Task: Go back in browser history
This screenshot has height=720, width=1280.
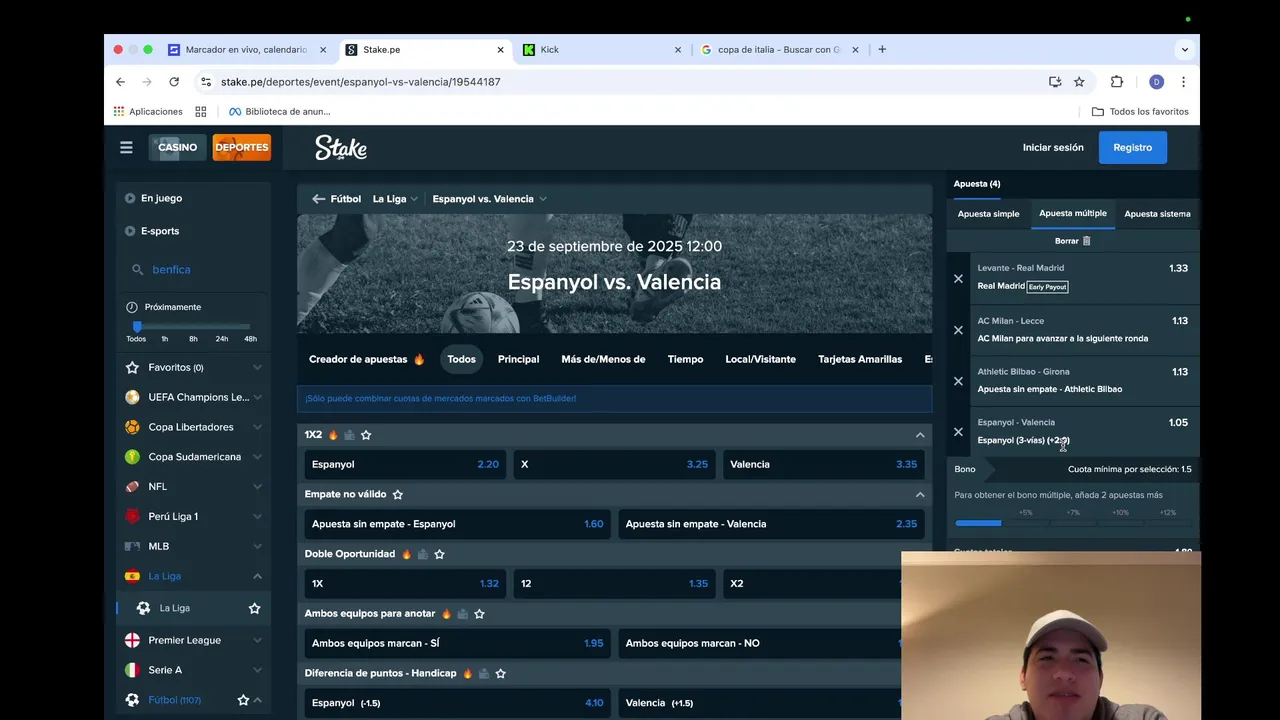Action: pyautogui.click(x=120, y=82)
